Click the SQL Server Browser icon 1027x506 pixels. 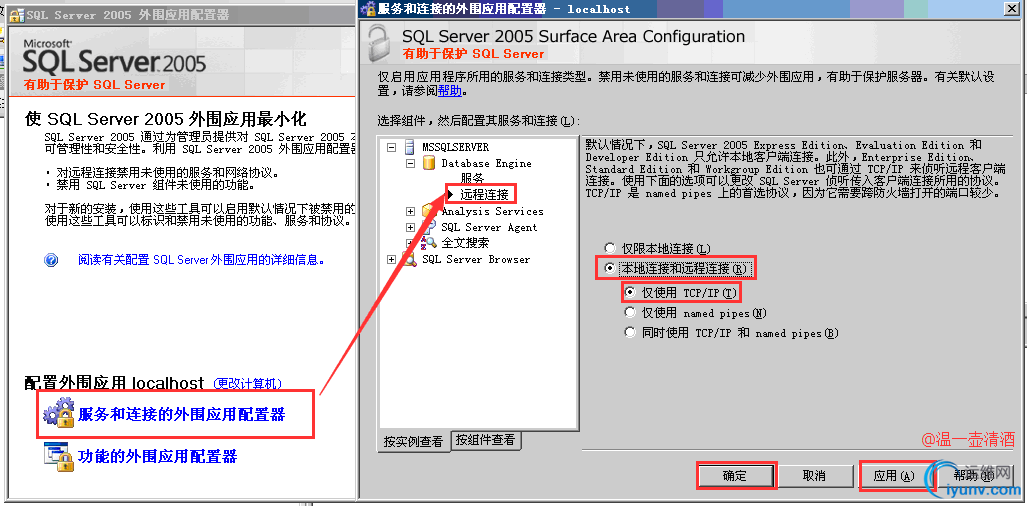(410, 259)
